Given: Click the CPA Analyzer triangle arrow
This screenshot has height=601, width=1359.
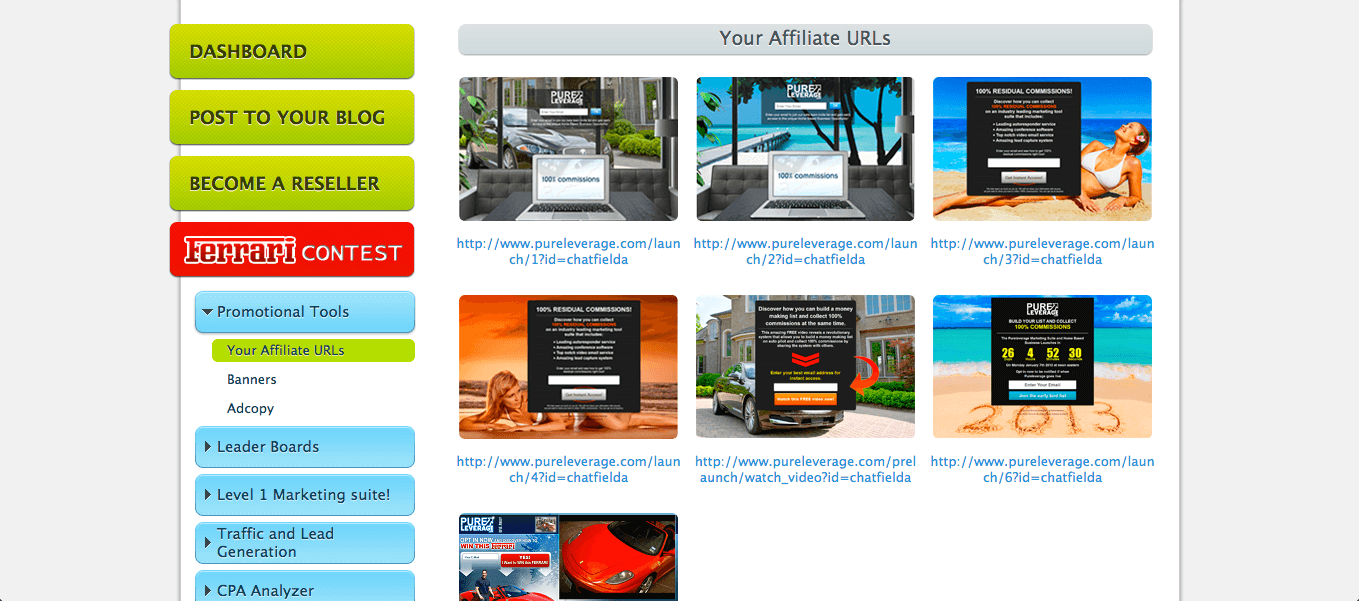Looking at the screenshot, I should click(208, 591).
